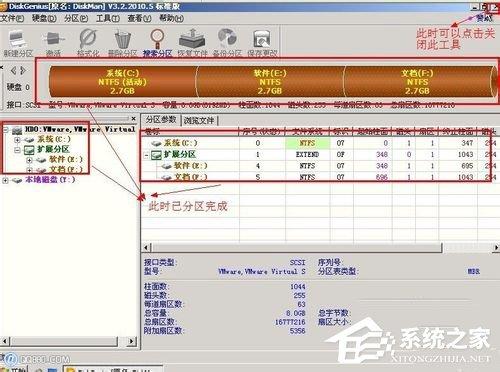Click the left tree panel horizontal scrollbar thumb
Image resolution: width=500 pixels, height=372 pixels.
[65, 341]
